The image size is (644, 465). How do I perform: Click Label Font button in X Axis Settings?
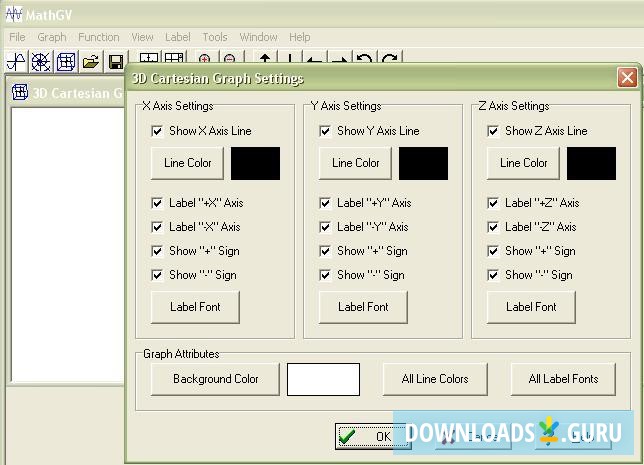pos(195,307)
